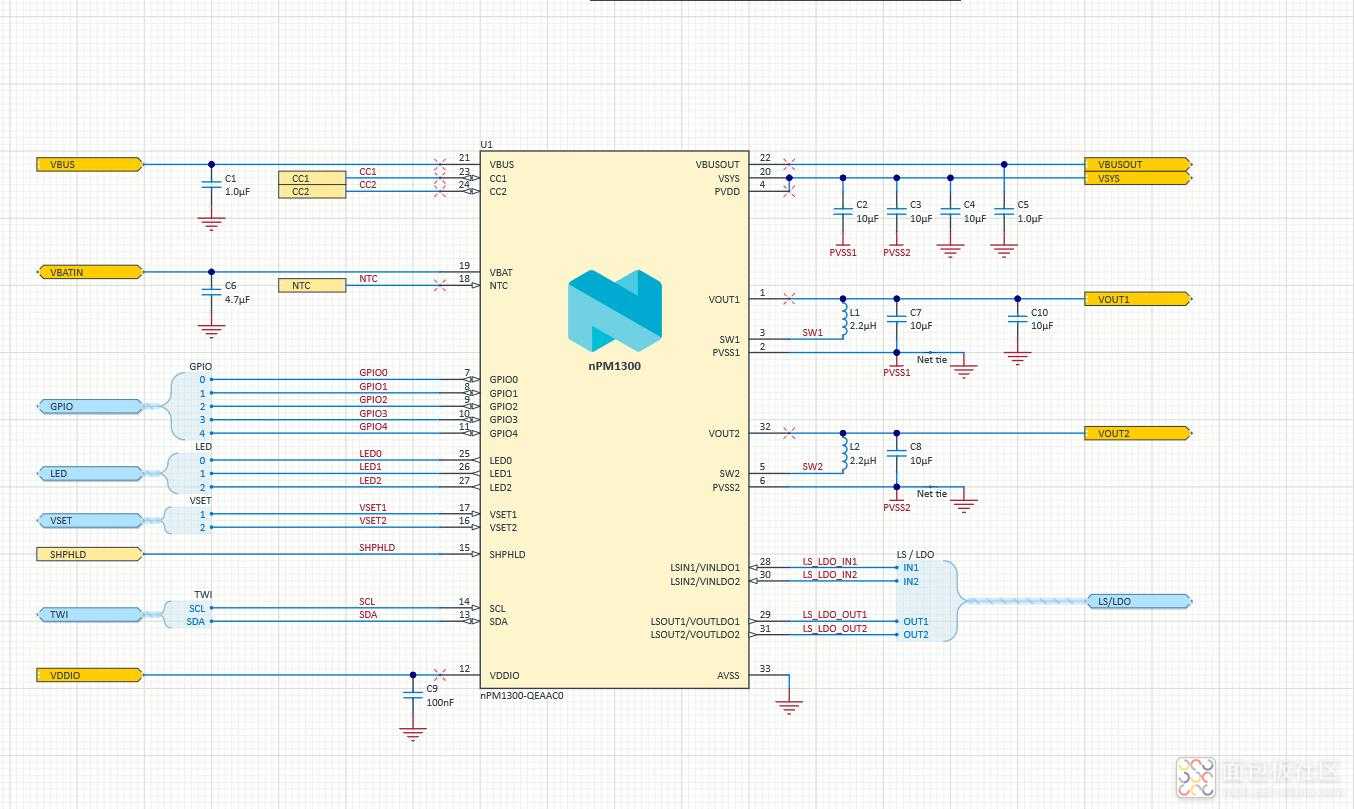Click the 4.7µF value of C6

[x=237, y=299]
